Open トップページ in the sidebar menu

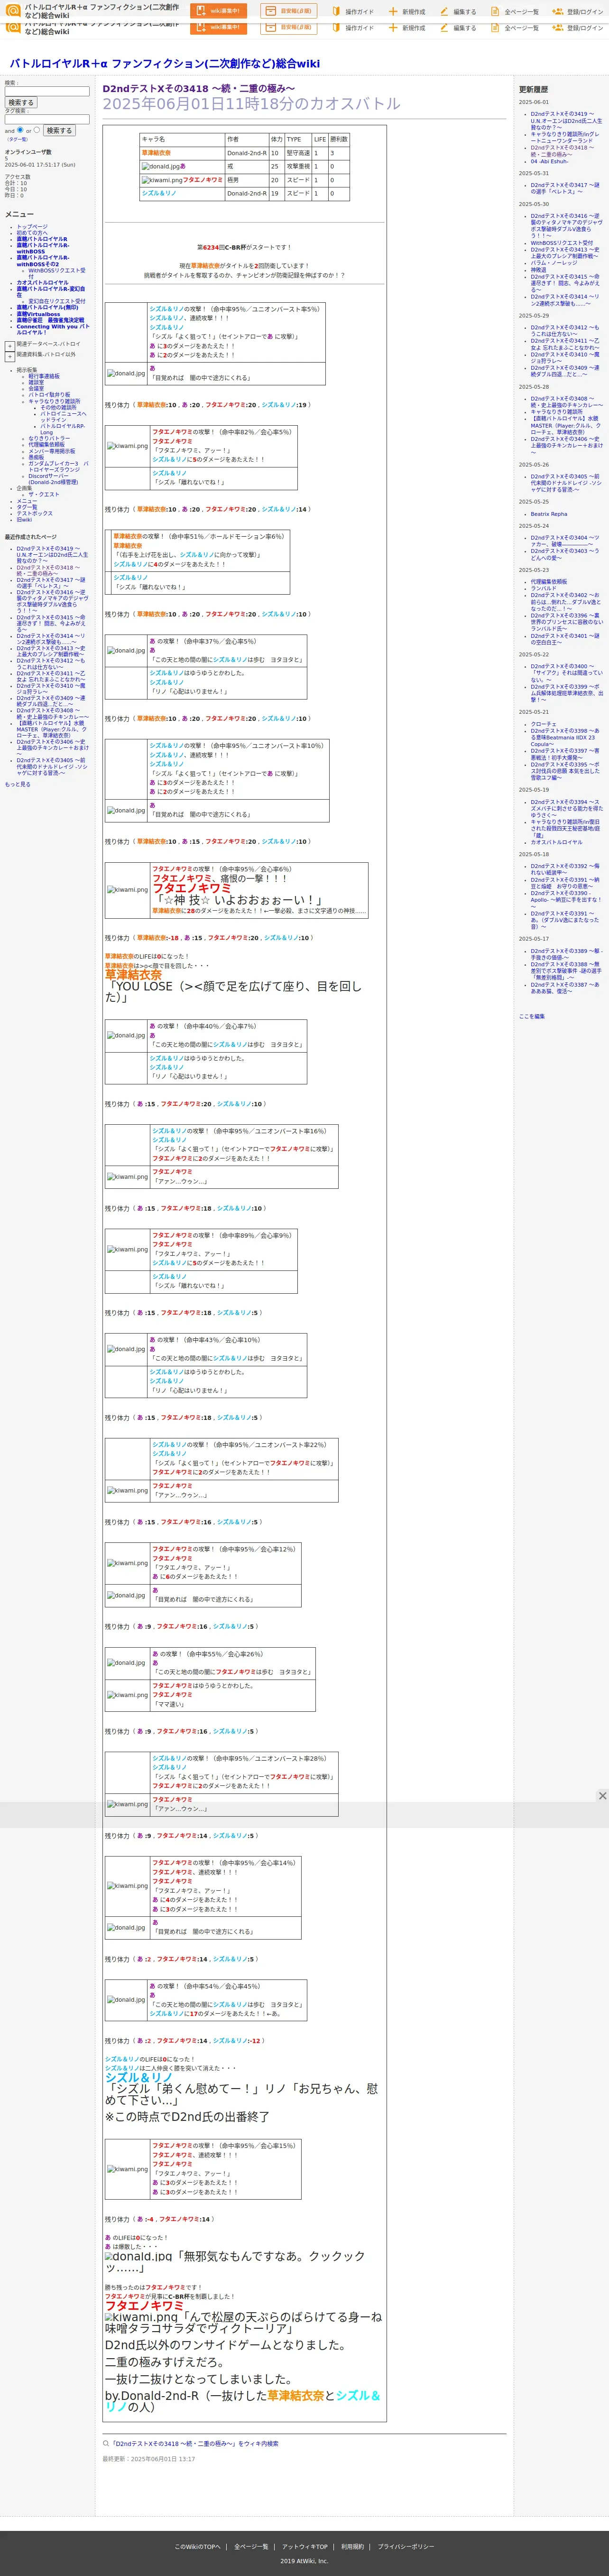(x=32, y=227)
